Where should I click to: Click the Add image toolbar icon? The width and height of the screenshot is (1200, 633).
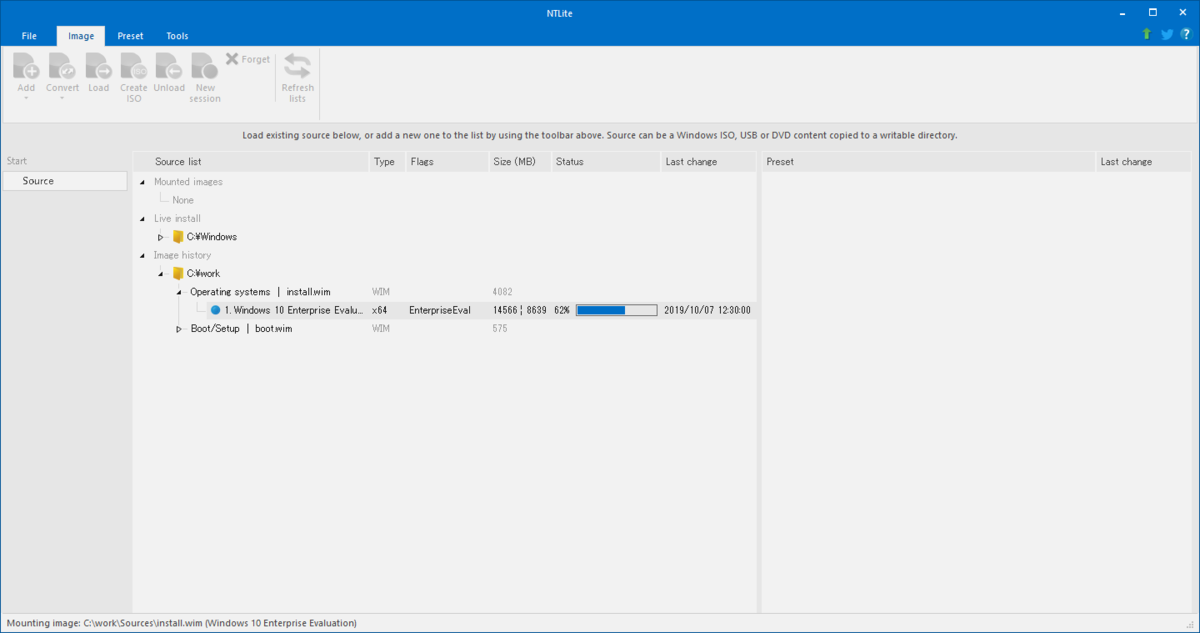tap(26, 66)
